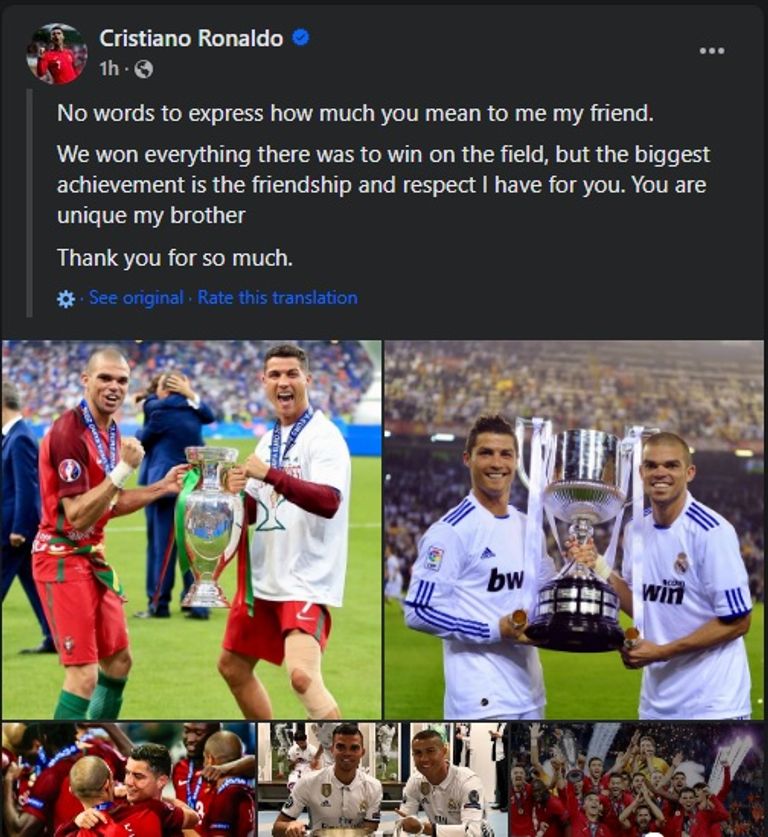Open the white-kit silver cup photo
The image size is (768, 837).
click(x=574, y=530)
